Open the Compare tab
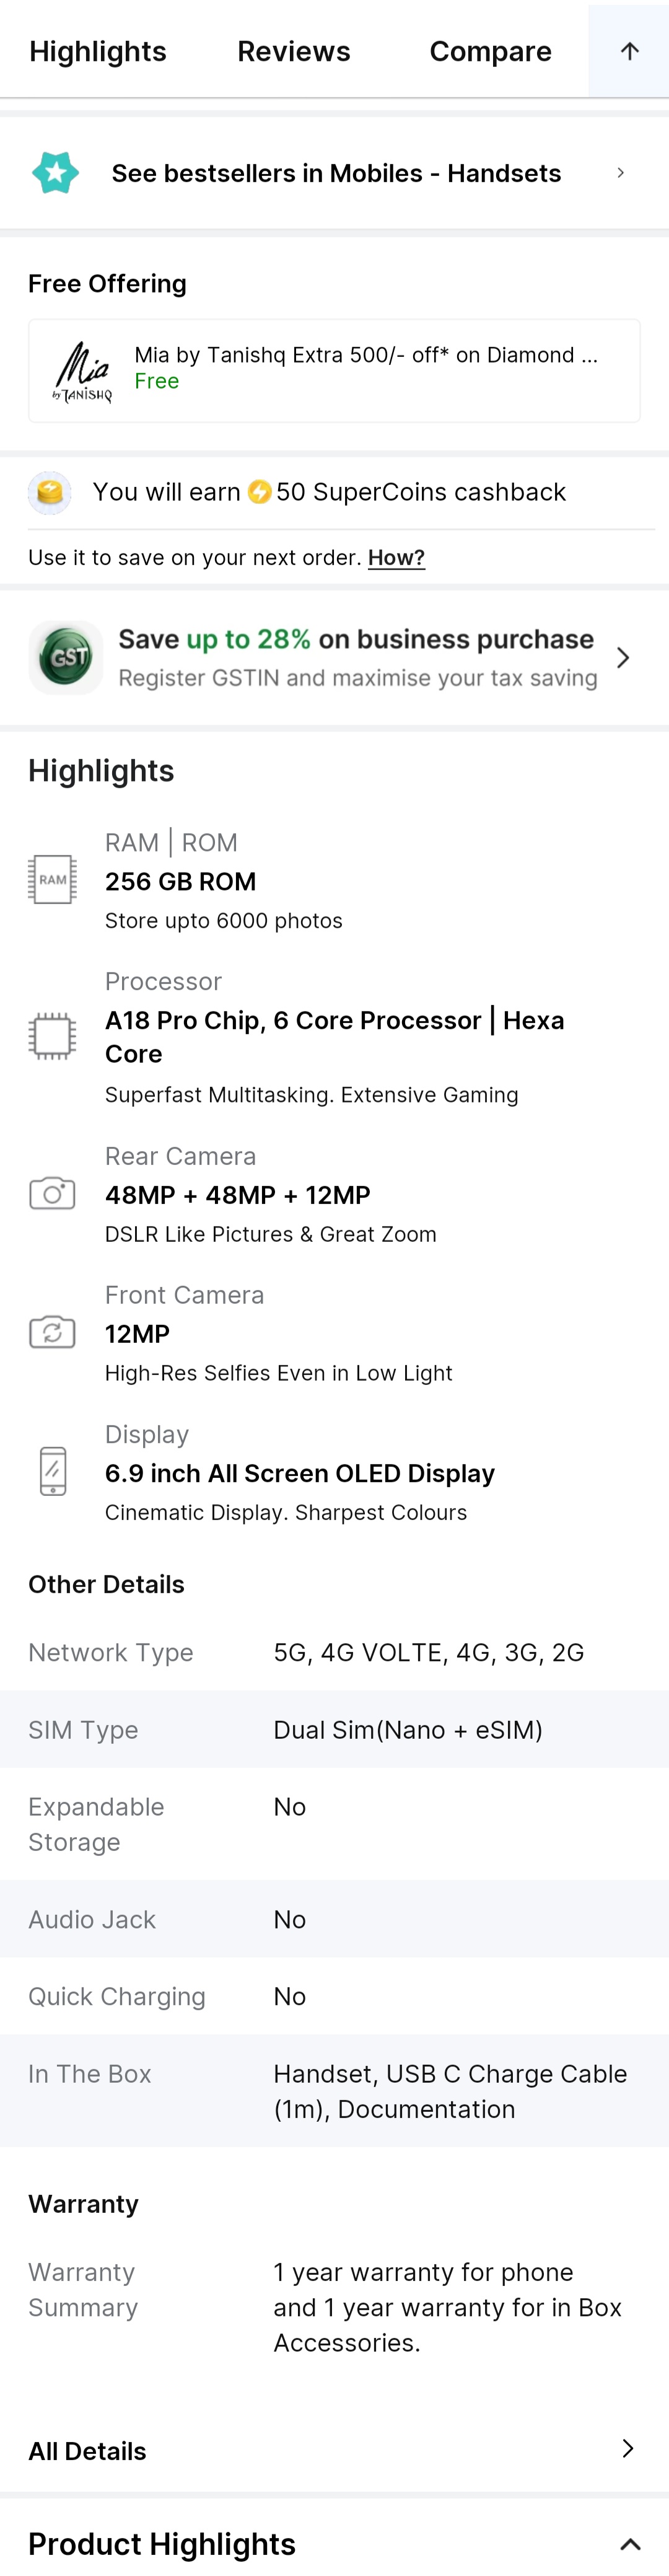The height and width of the screenshot is (2576, 669). [490, 51]
